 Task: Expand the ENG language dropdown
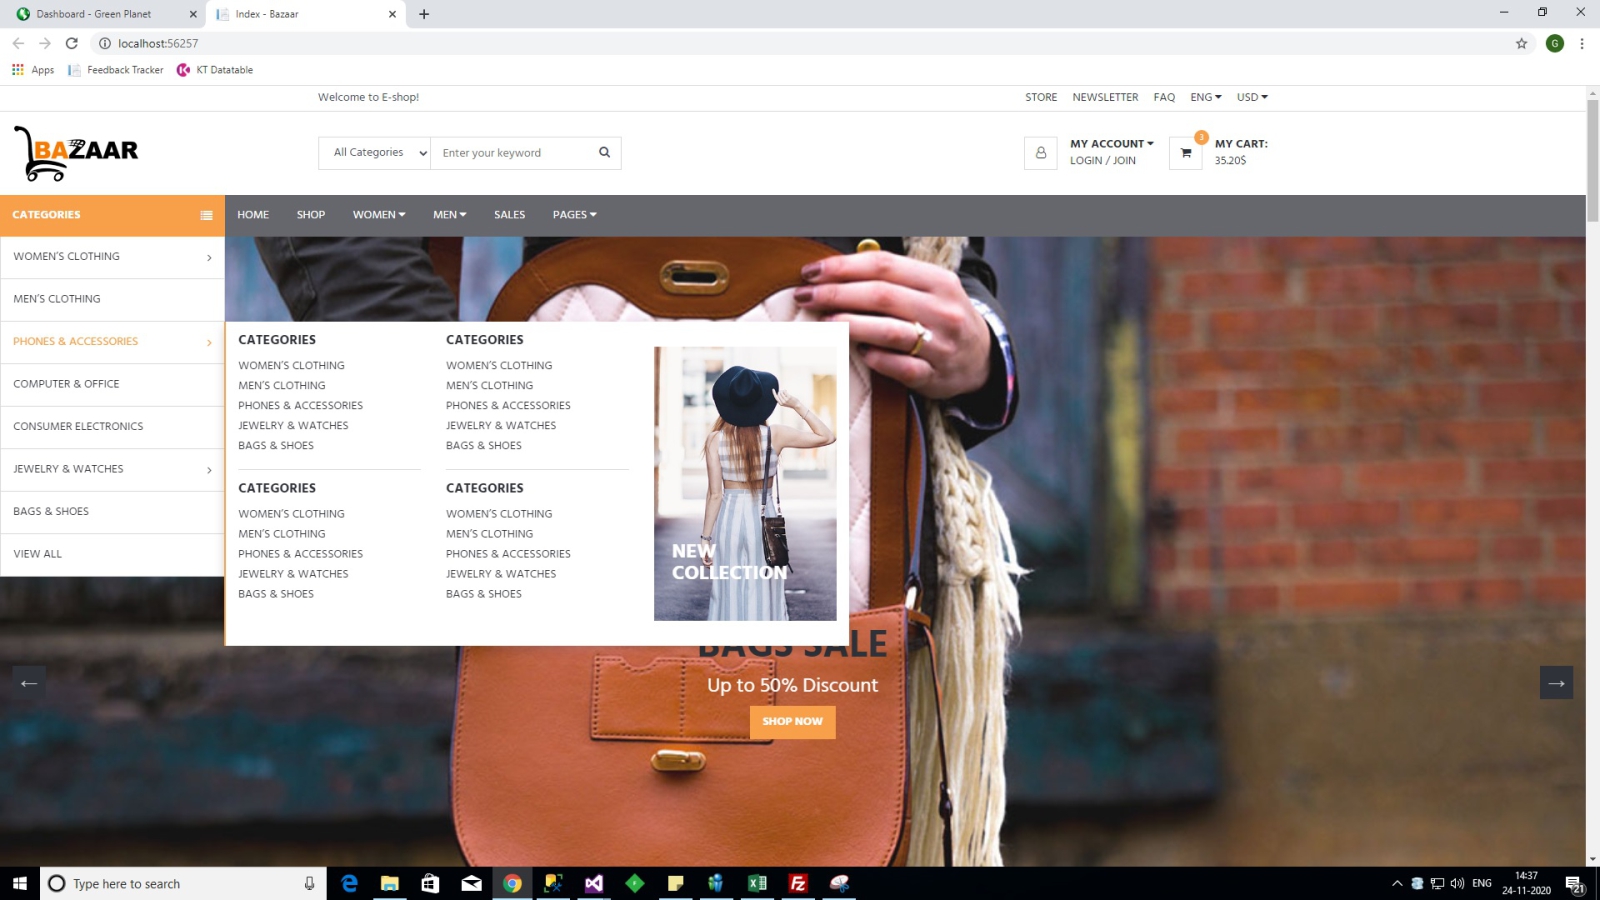coord(1205,97)
